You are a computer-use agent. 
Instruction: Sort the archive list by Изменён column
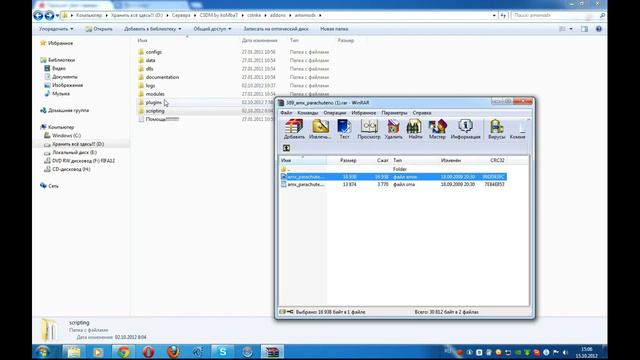(x=451, y=160)
